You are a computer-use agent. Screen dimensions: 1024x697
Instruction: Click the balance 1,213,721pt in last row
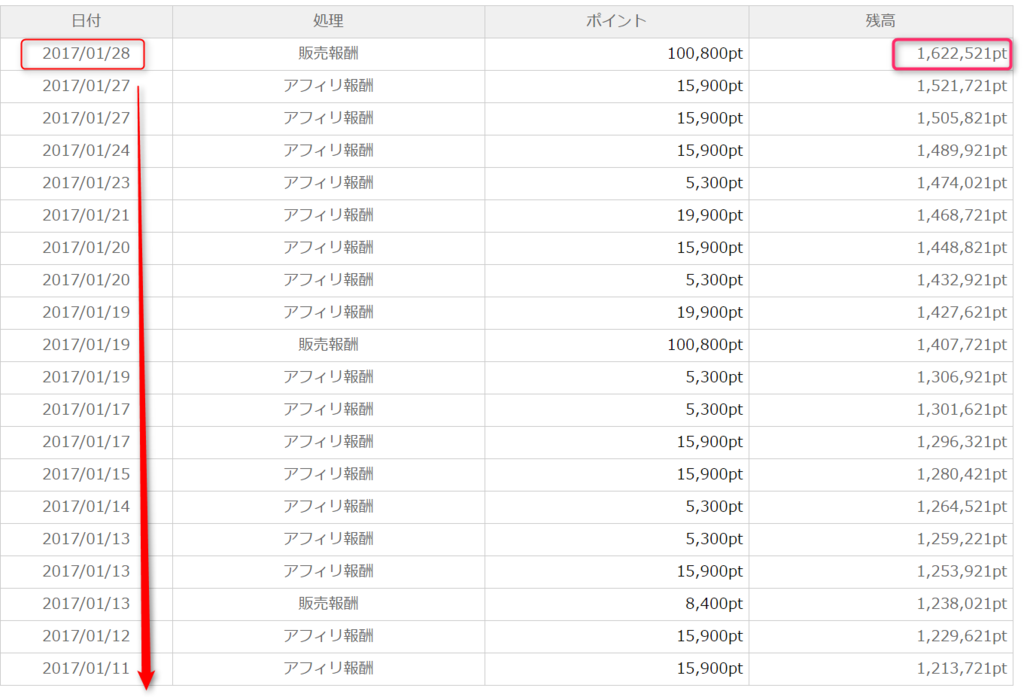tap(961, 668)
